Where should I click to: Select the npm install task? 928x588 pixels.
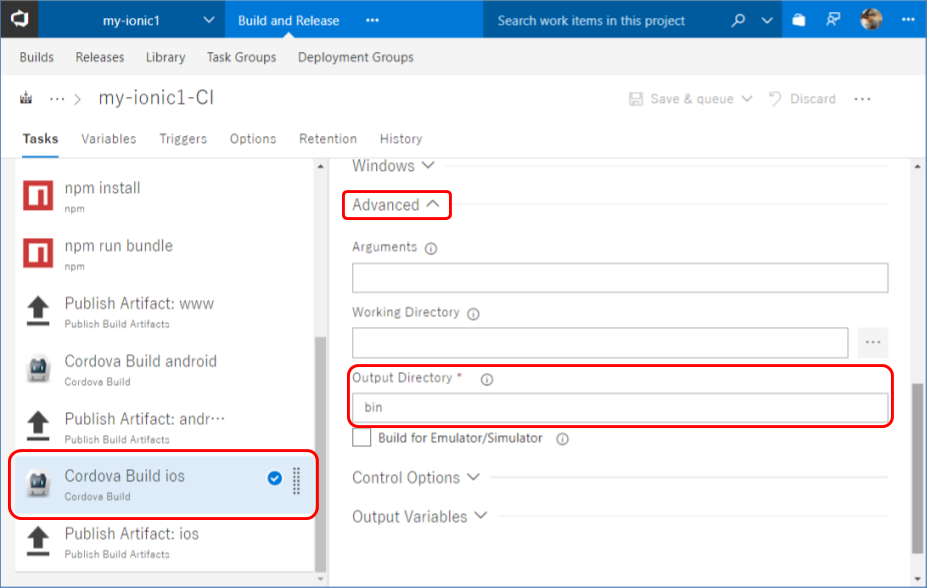[164, 196]
